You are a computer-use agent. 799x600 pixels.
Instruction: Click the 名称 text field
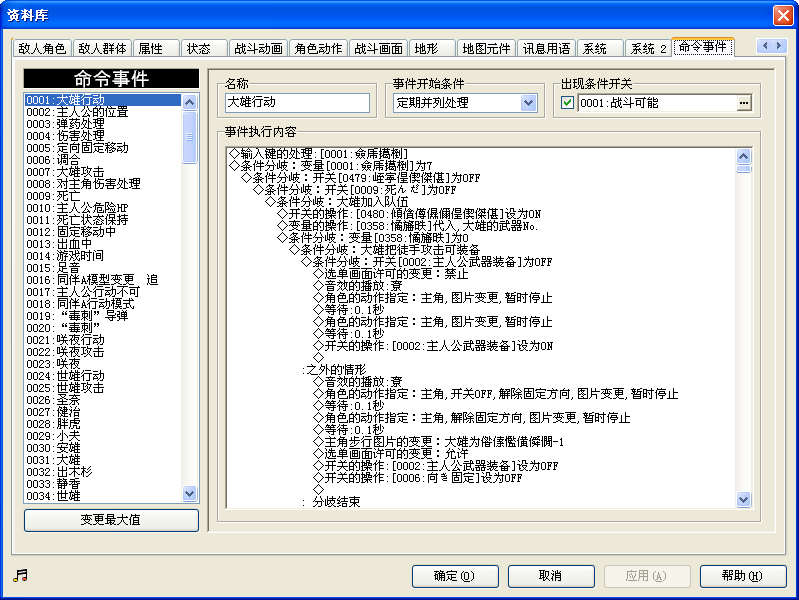pyautogui.click(x=297, y=103)
